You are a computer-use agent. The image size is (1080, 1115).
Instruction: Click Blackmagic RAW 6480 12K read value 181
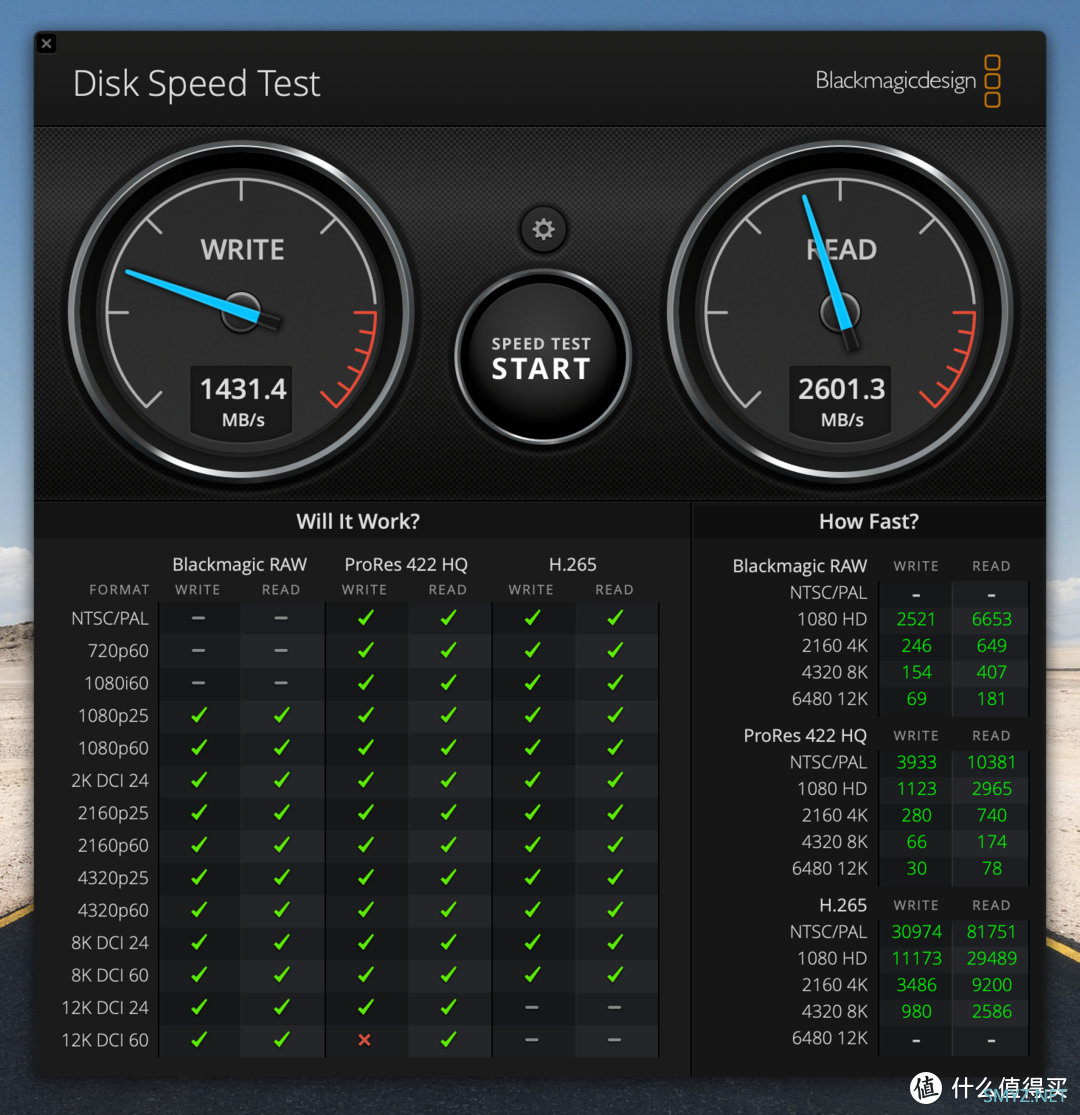[991, 699]
